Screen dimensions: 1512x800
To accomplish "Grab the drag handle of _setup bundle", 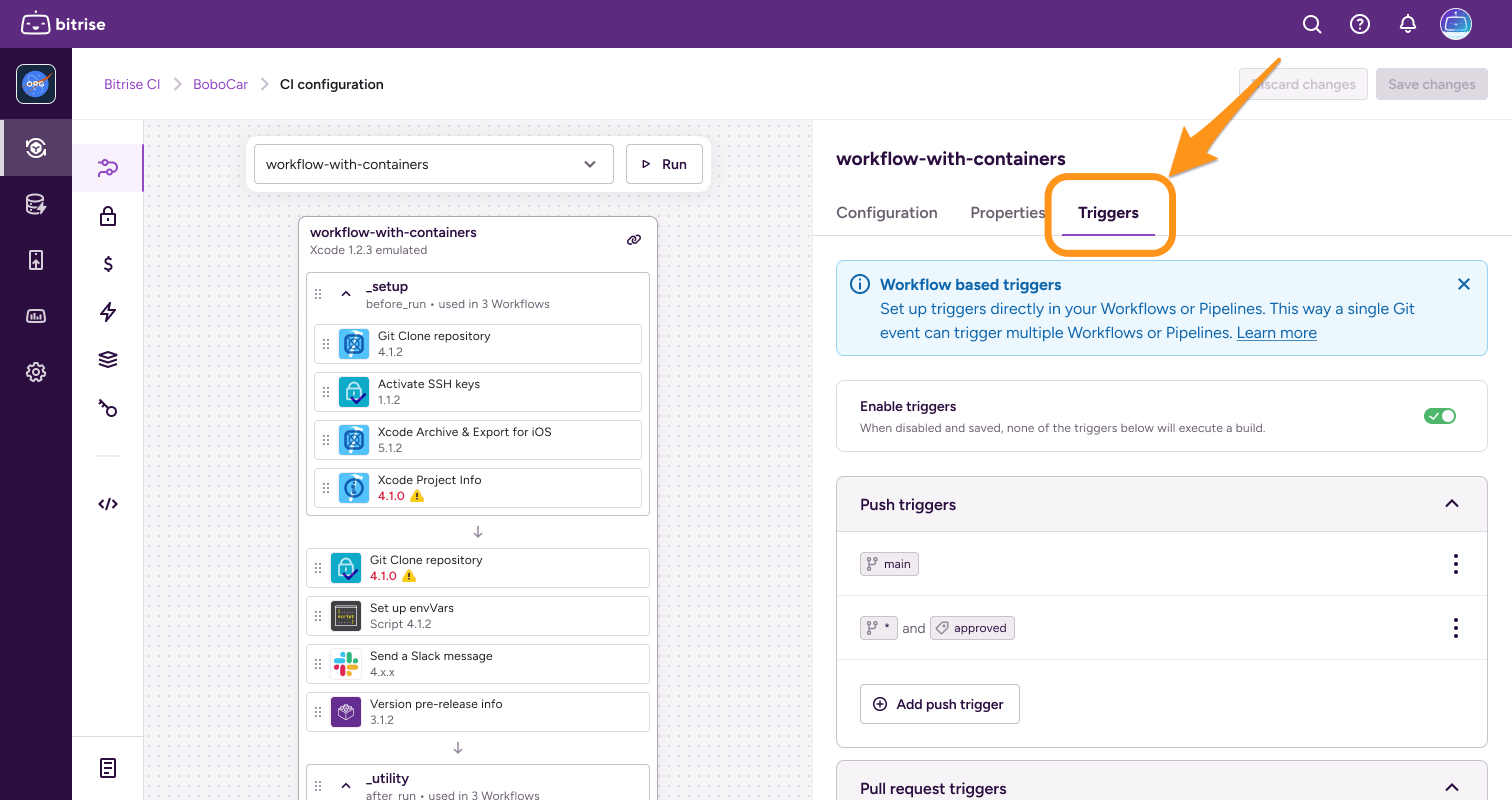I will coord(318,294).
